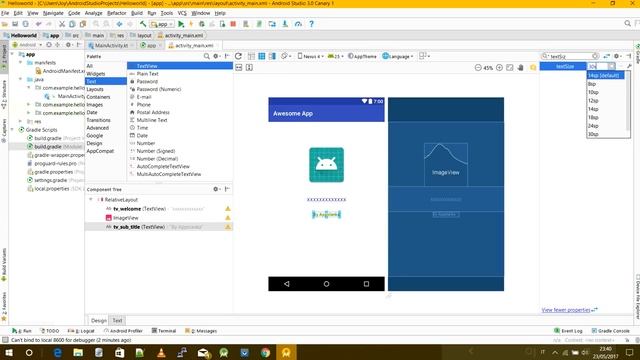Select Design plus Blueprint view icon
640x360 pixels.
coord(272,56)
